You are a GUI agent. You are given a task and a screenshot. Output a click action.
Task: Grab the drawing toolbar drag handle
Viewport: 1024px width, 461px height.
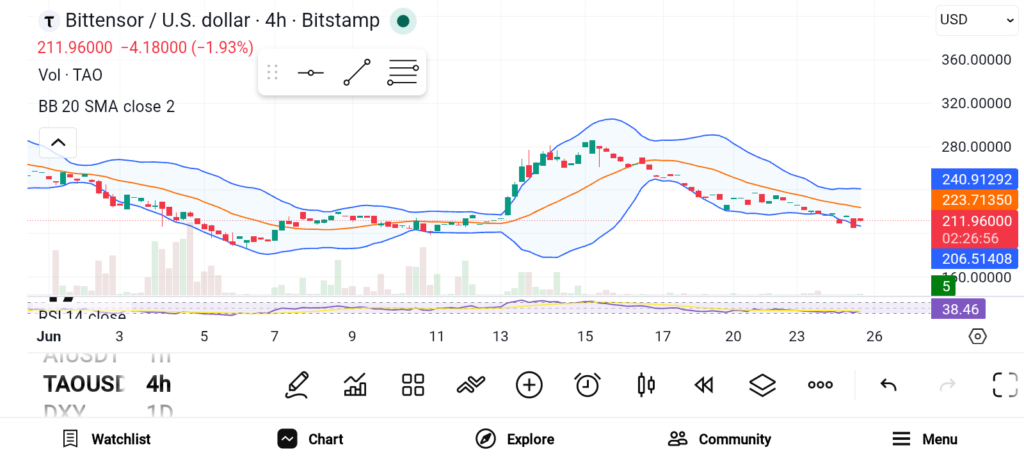tap(272, 72)
